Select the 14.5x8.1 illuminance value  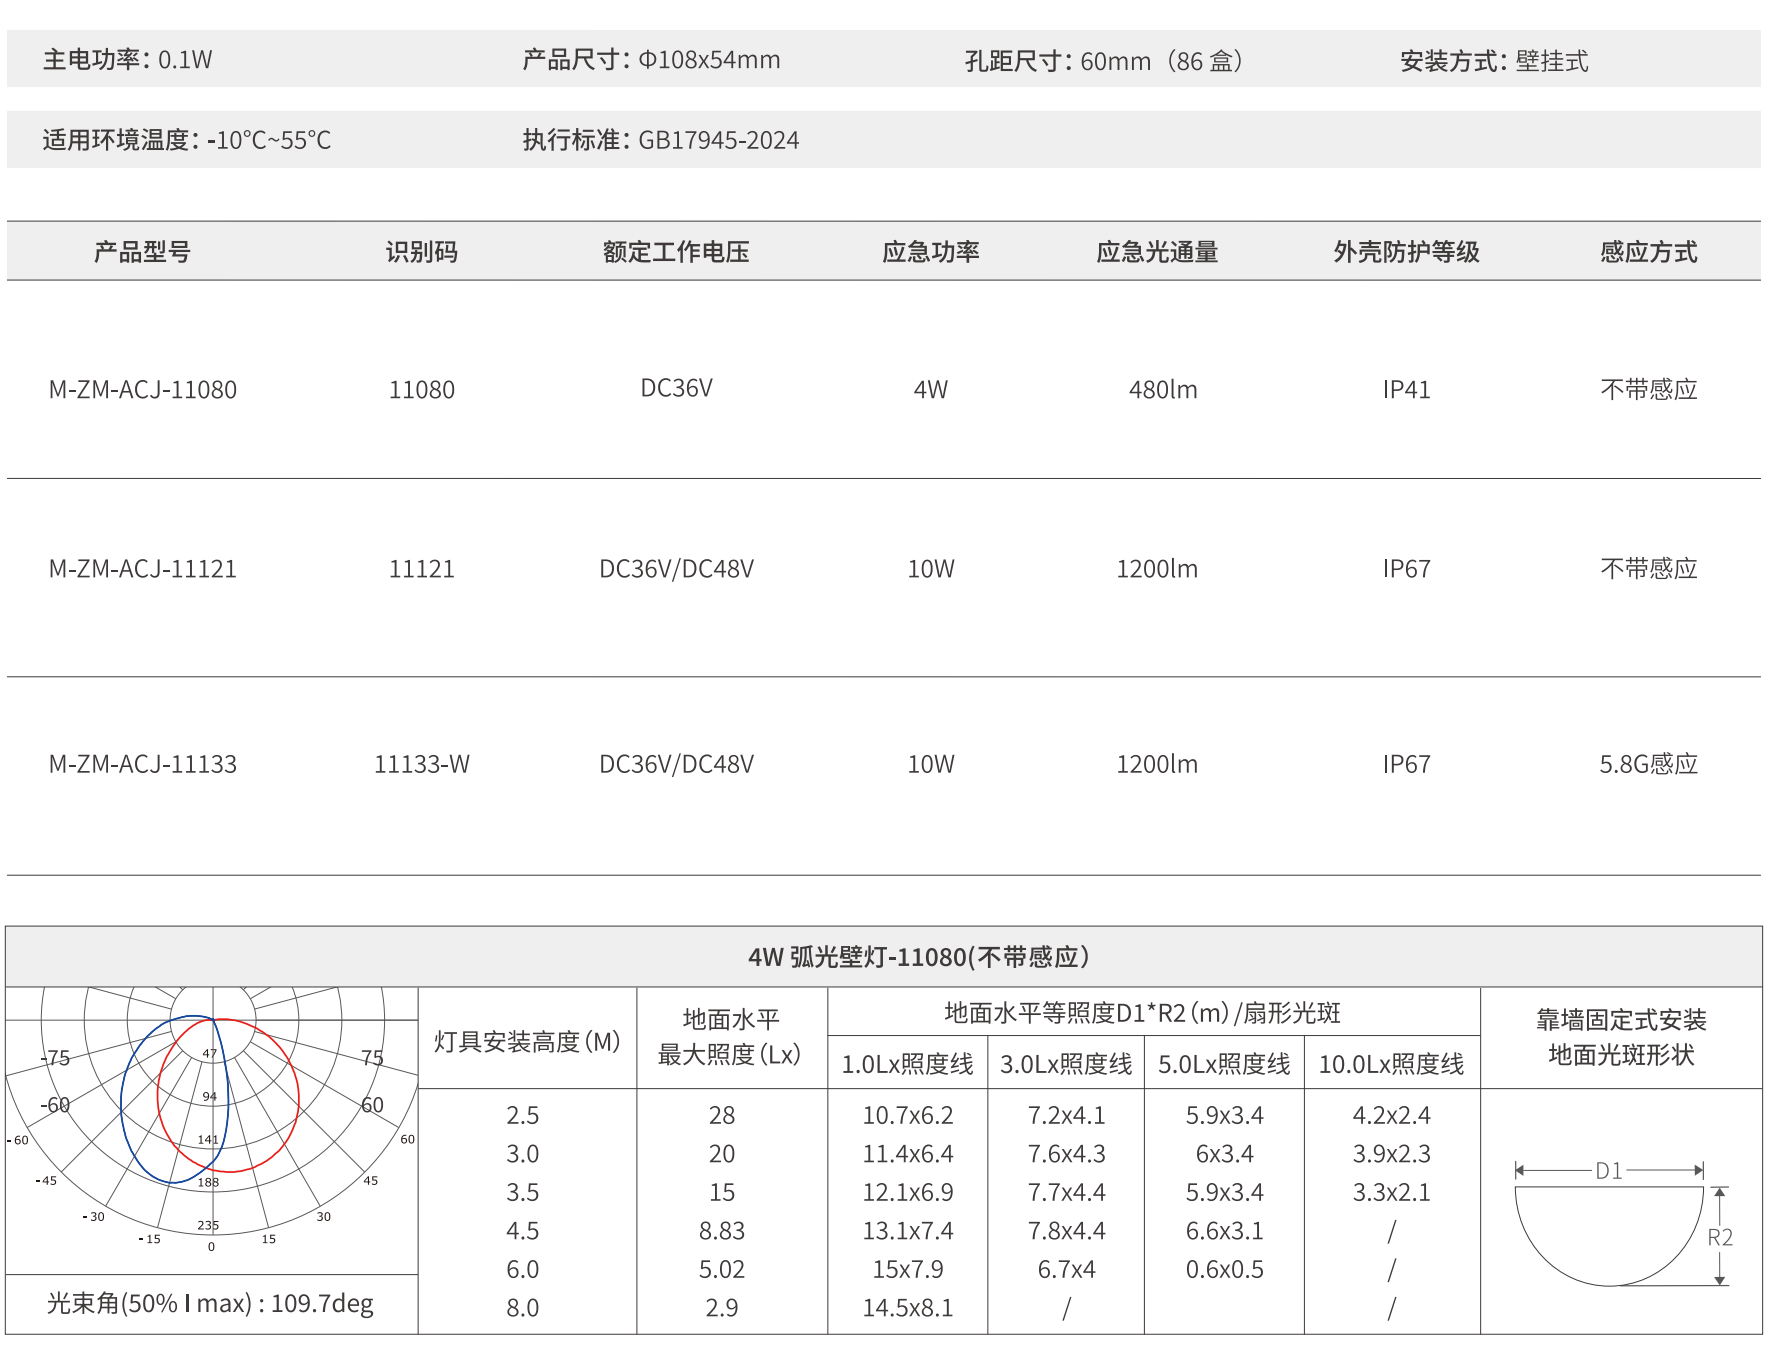click(906, 1308)
